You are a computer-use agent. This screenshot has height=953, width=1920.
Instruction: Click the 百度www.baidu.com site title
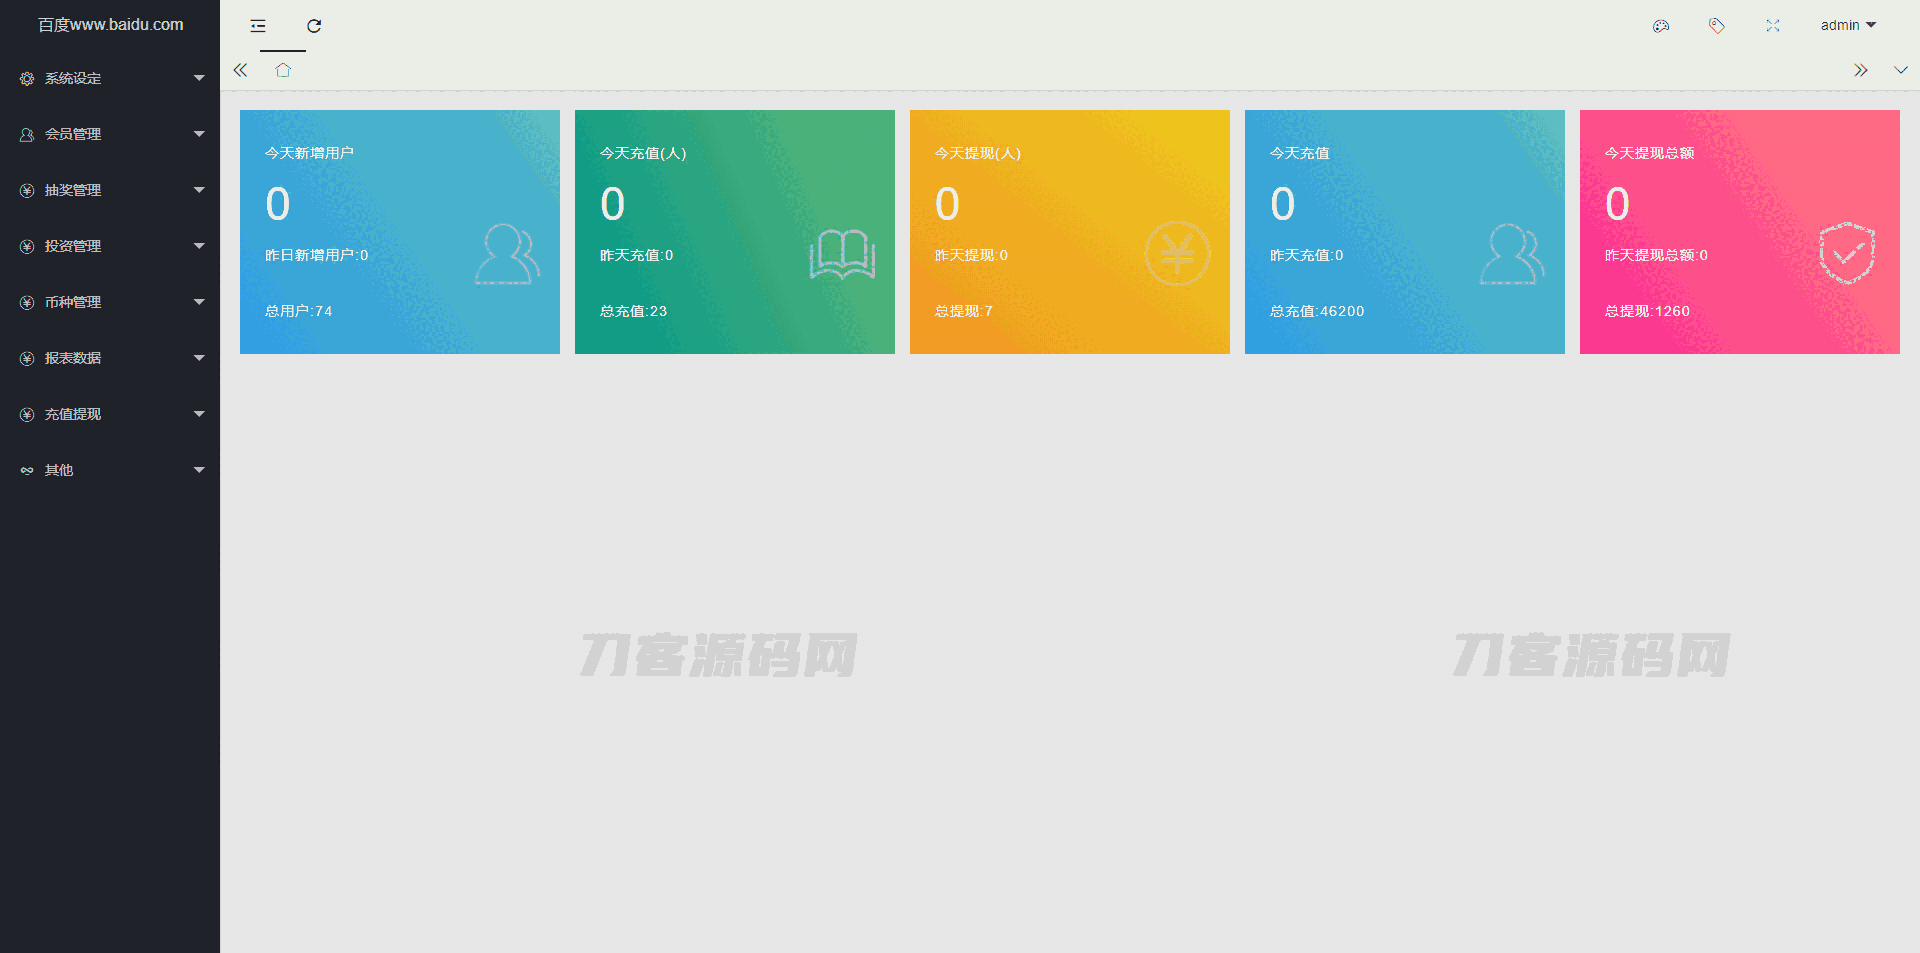pos(110,24)
